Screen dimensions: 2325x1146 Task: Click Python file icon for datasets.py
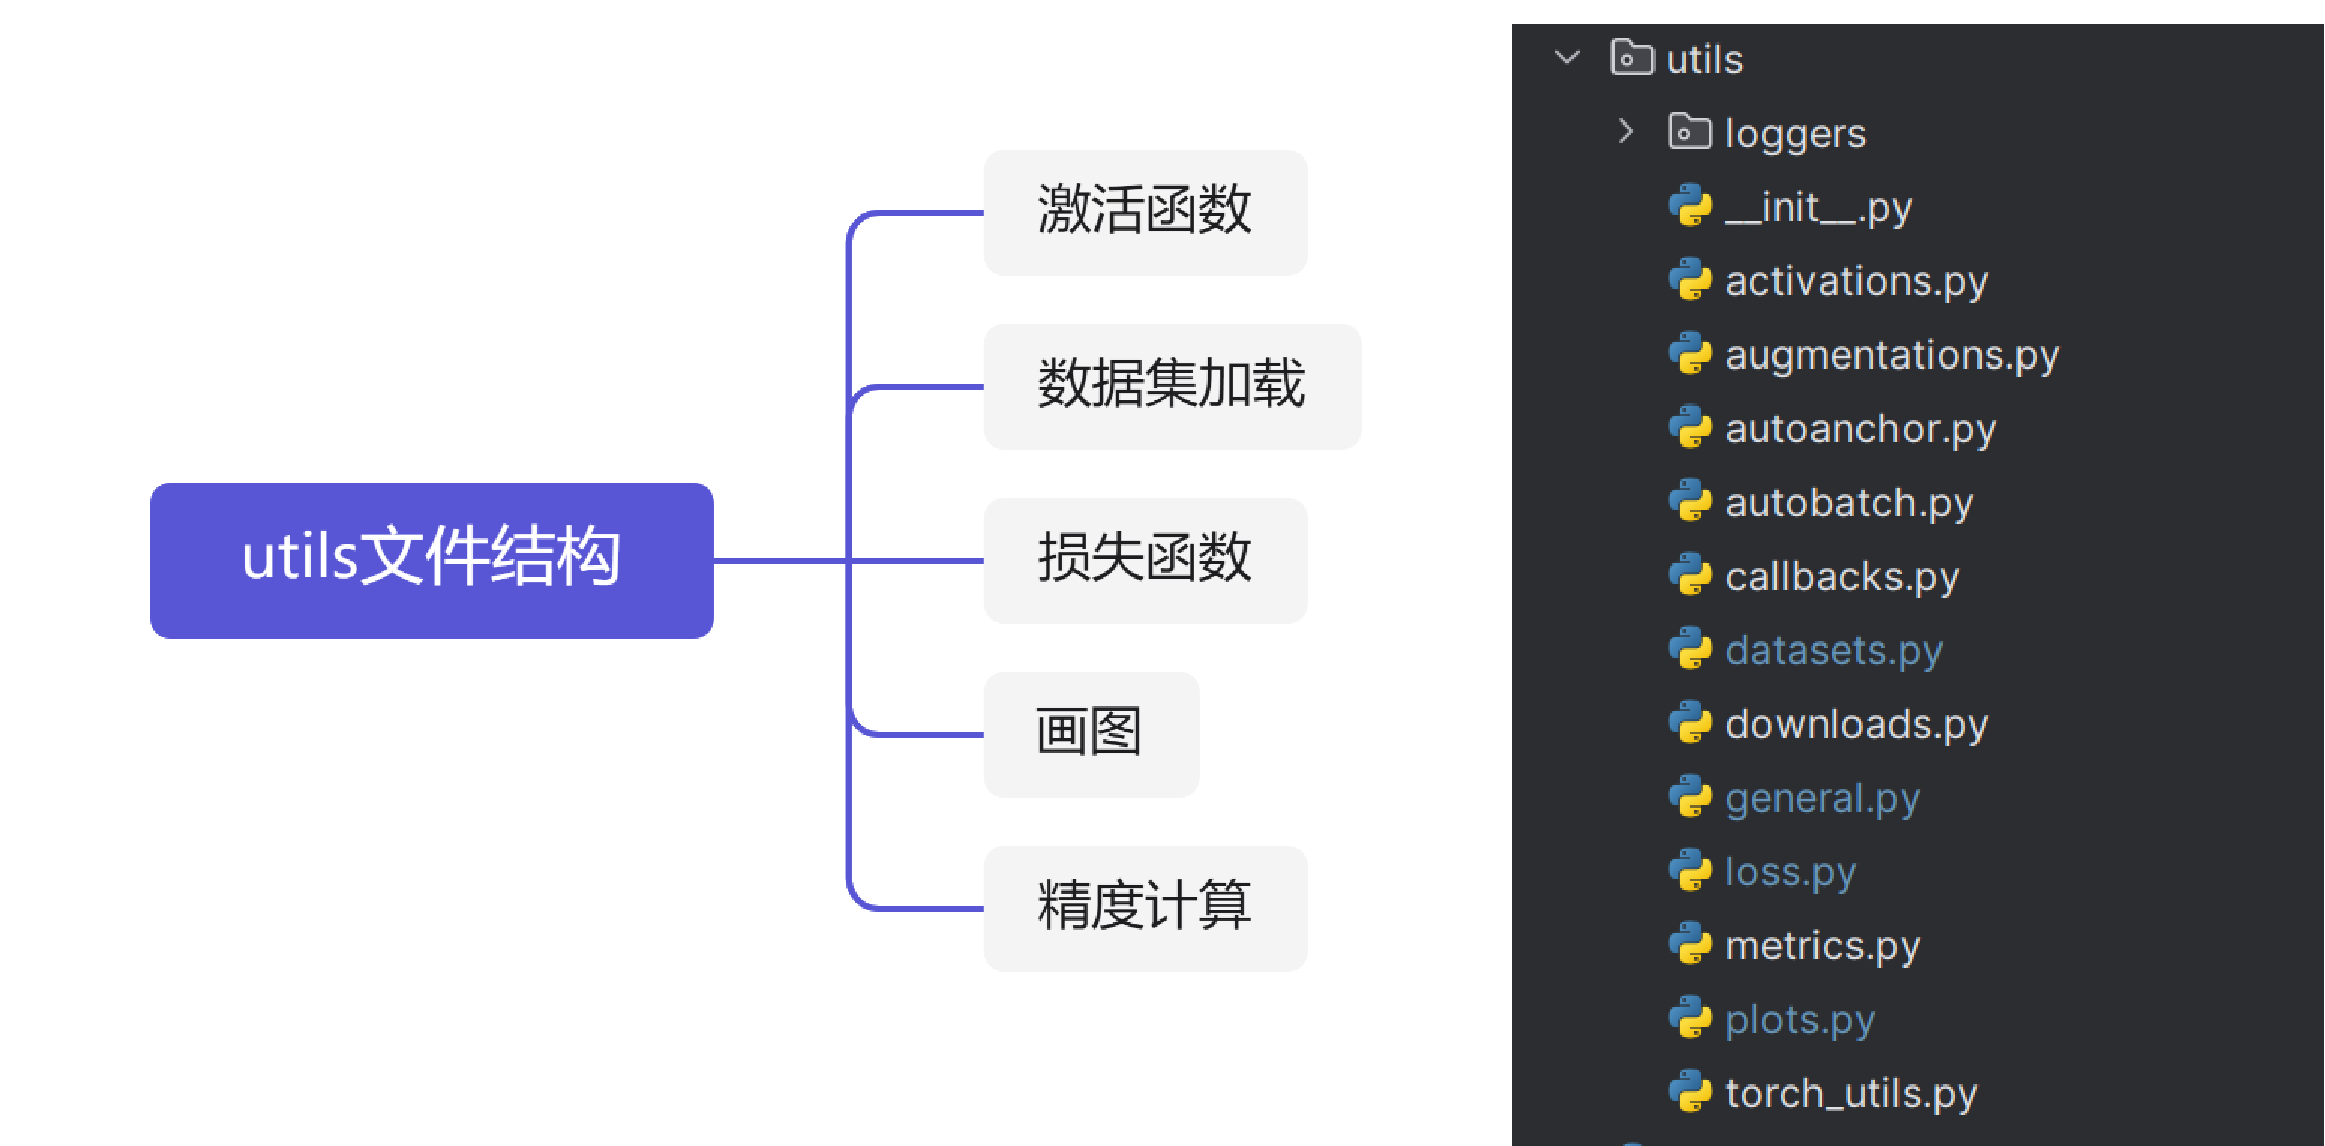coord(1690,650)
